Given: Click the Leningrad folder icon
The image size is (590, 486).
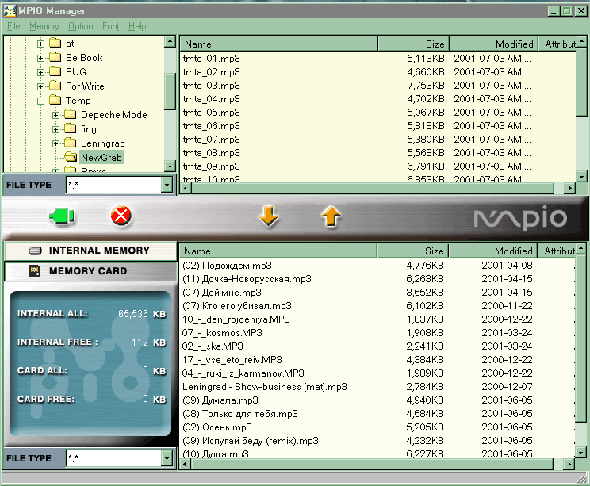Looking at the screenshot, I should (x=70, y=143).
